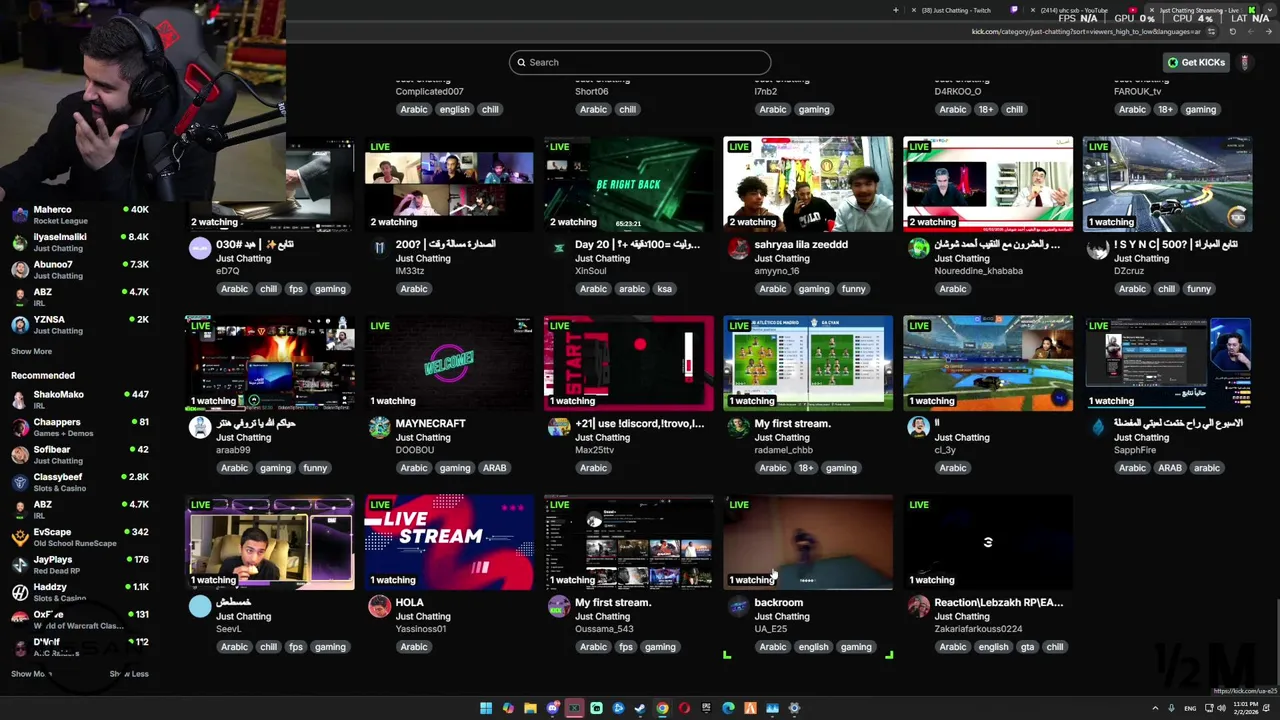Screen dimensions: 1280x720
Task: Click the Zakariafarkouss0224 streamer avatar
Action: 918,608
